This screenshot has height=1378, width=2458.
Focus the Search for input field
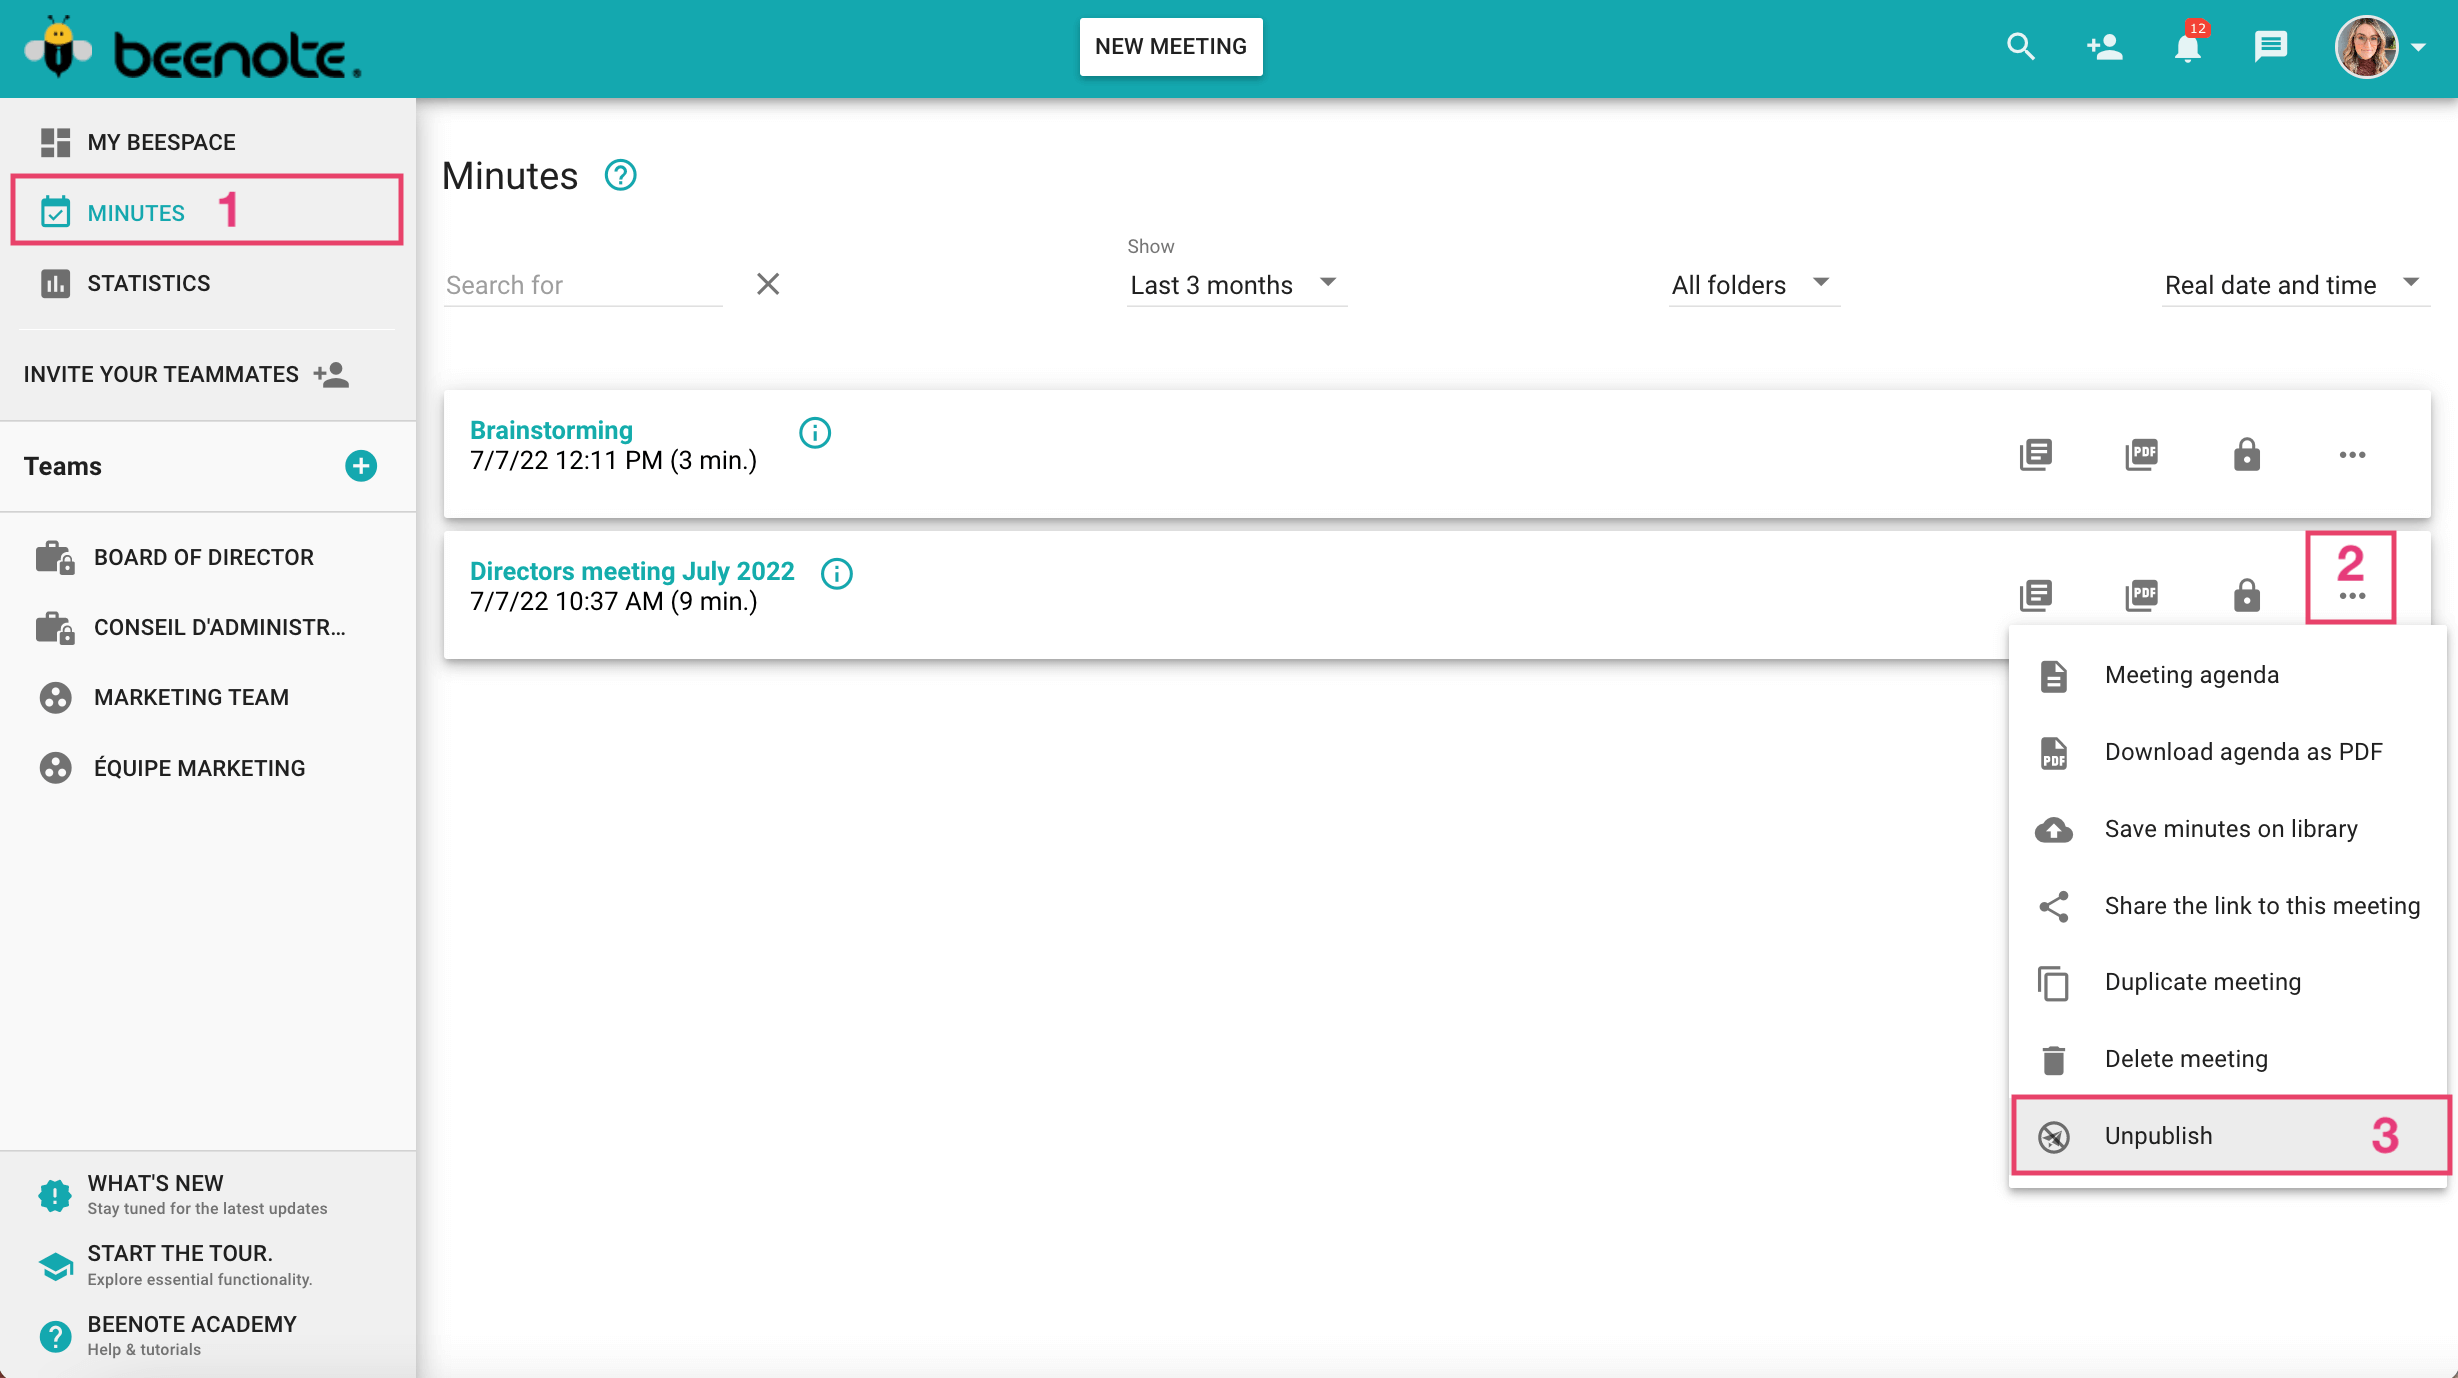[x=583, y=285]
